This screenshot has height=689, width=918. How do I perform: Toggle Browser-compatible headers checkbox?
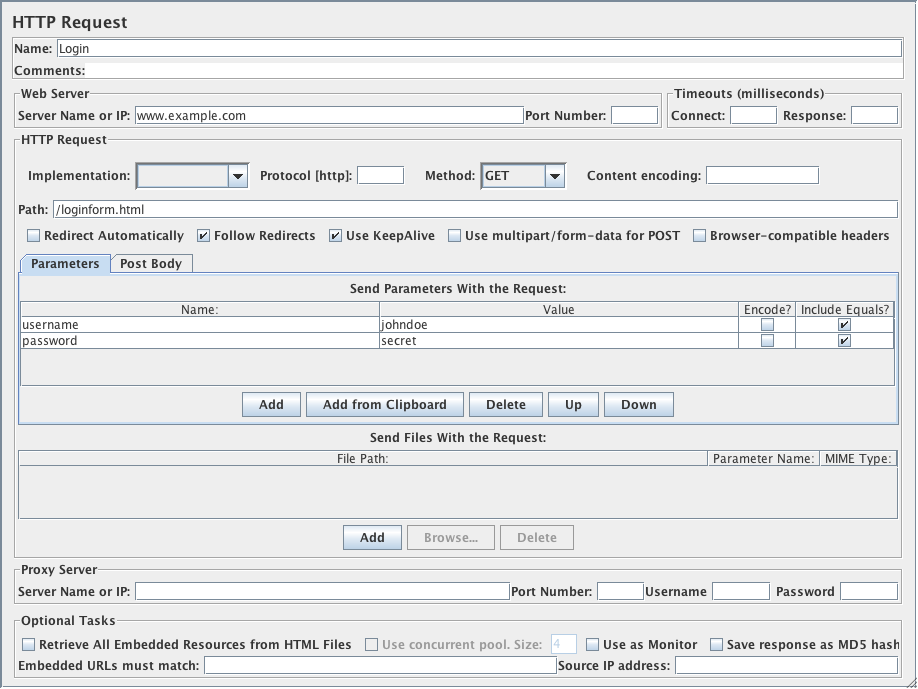pos(700,236)
